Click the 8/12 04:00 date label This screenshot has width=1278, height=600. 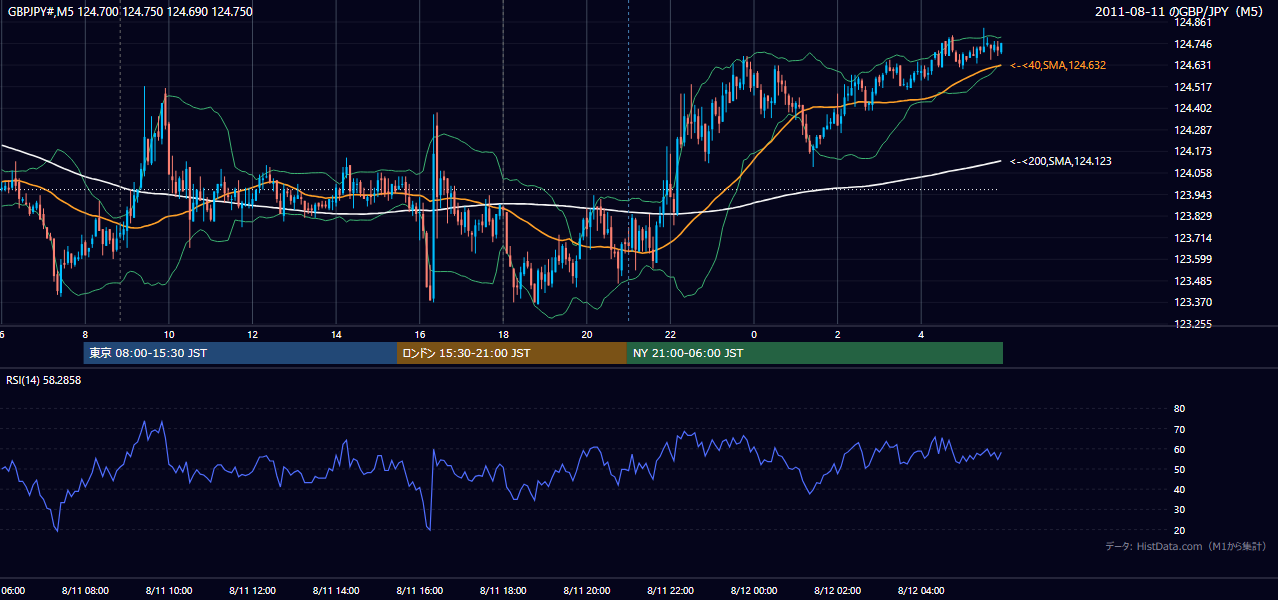(x=921, y=591)
